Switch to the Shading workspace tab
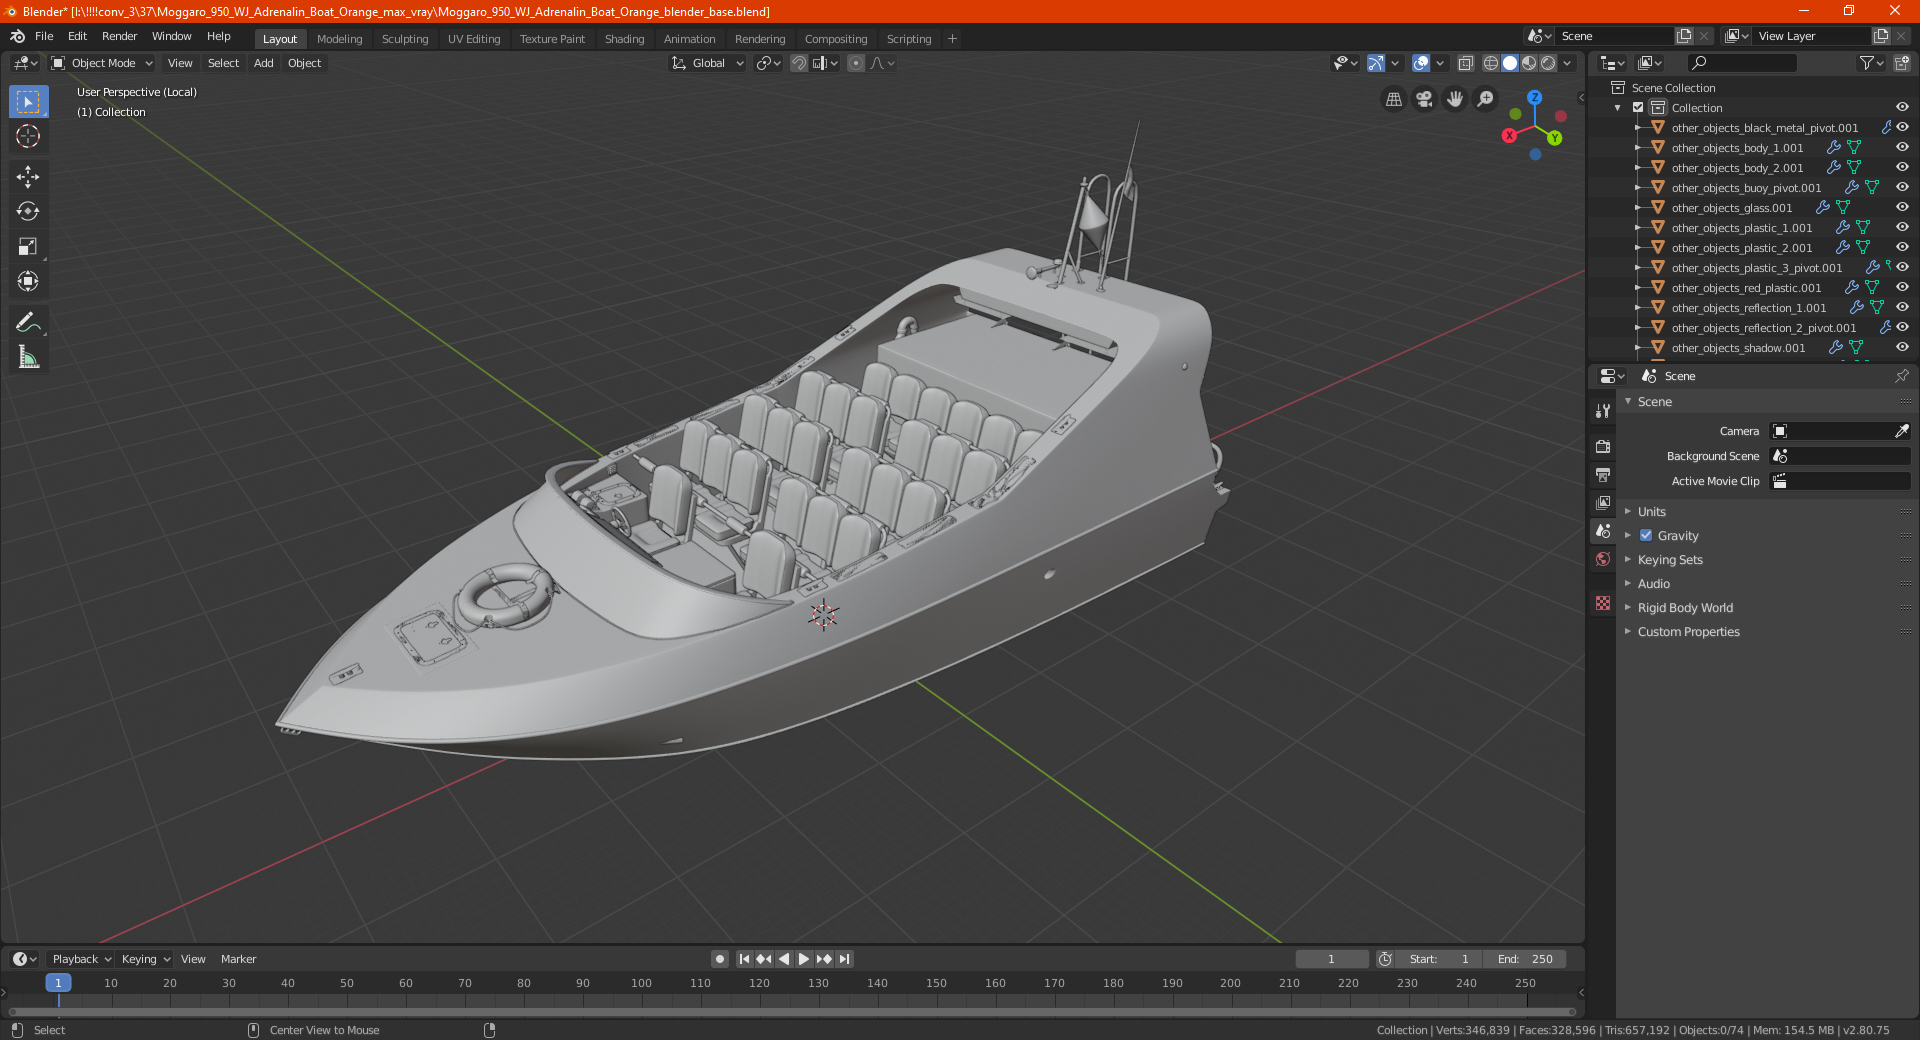Screen dimensions: 1920x1040 [624, 39]
